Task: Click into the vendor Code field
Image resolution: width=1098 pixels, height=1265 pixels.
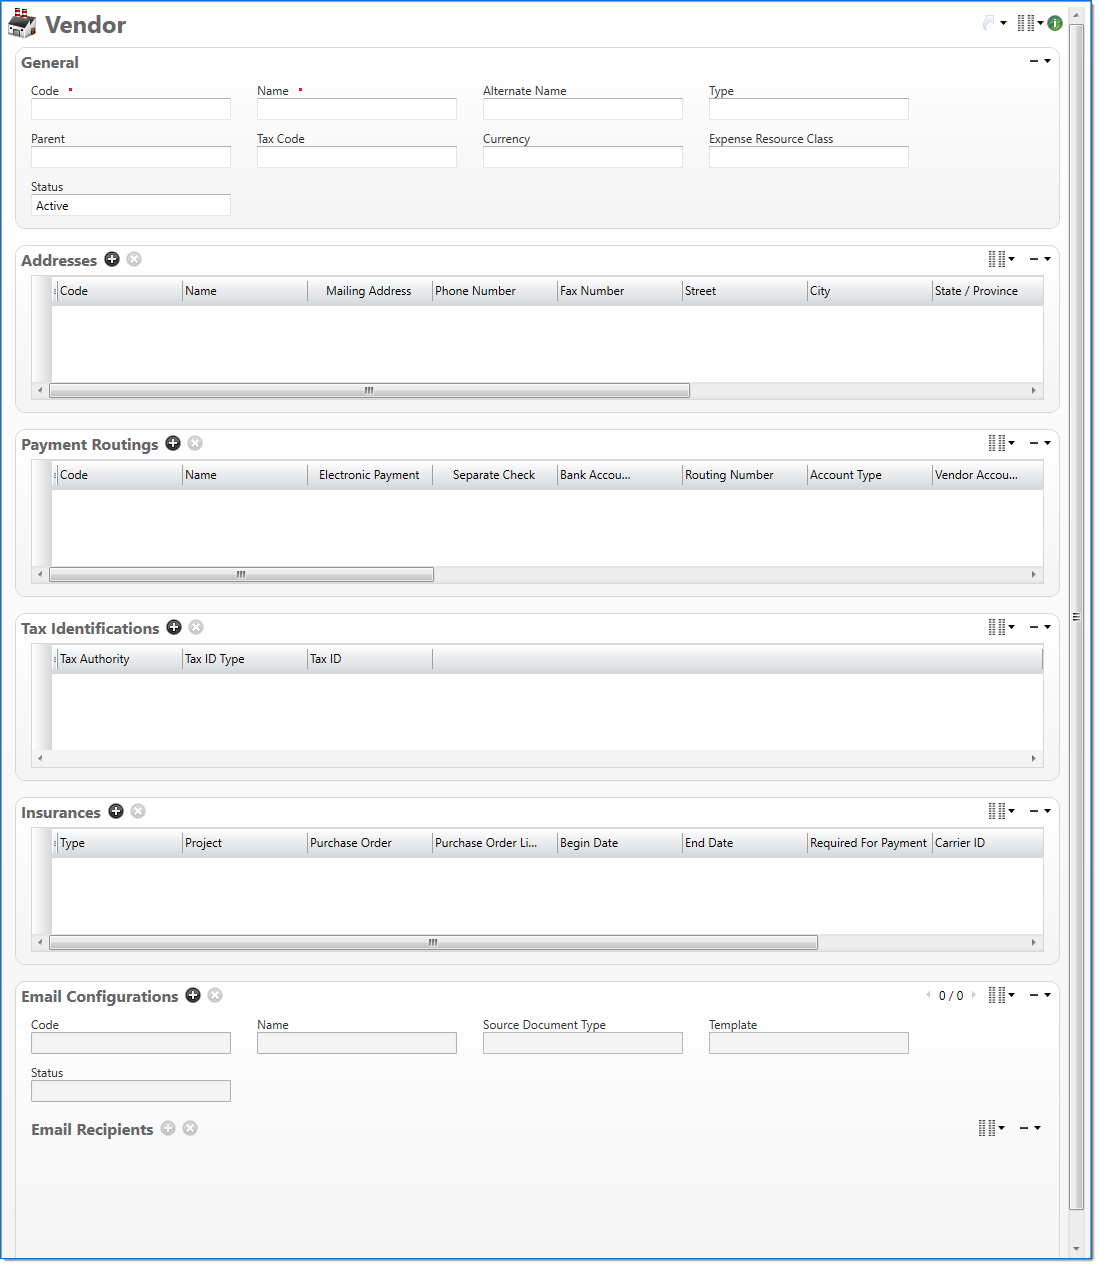Action: 131,109
